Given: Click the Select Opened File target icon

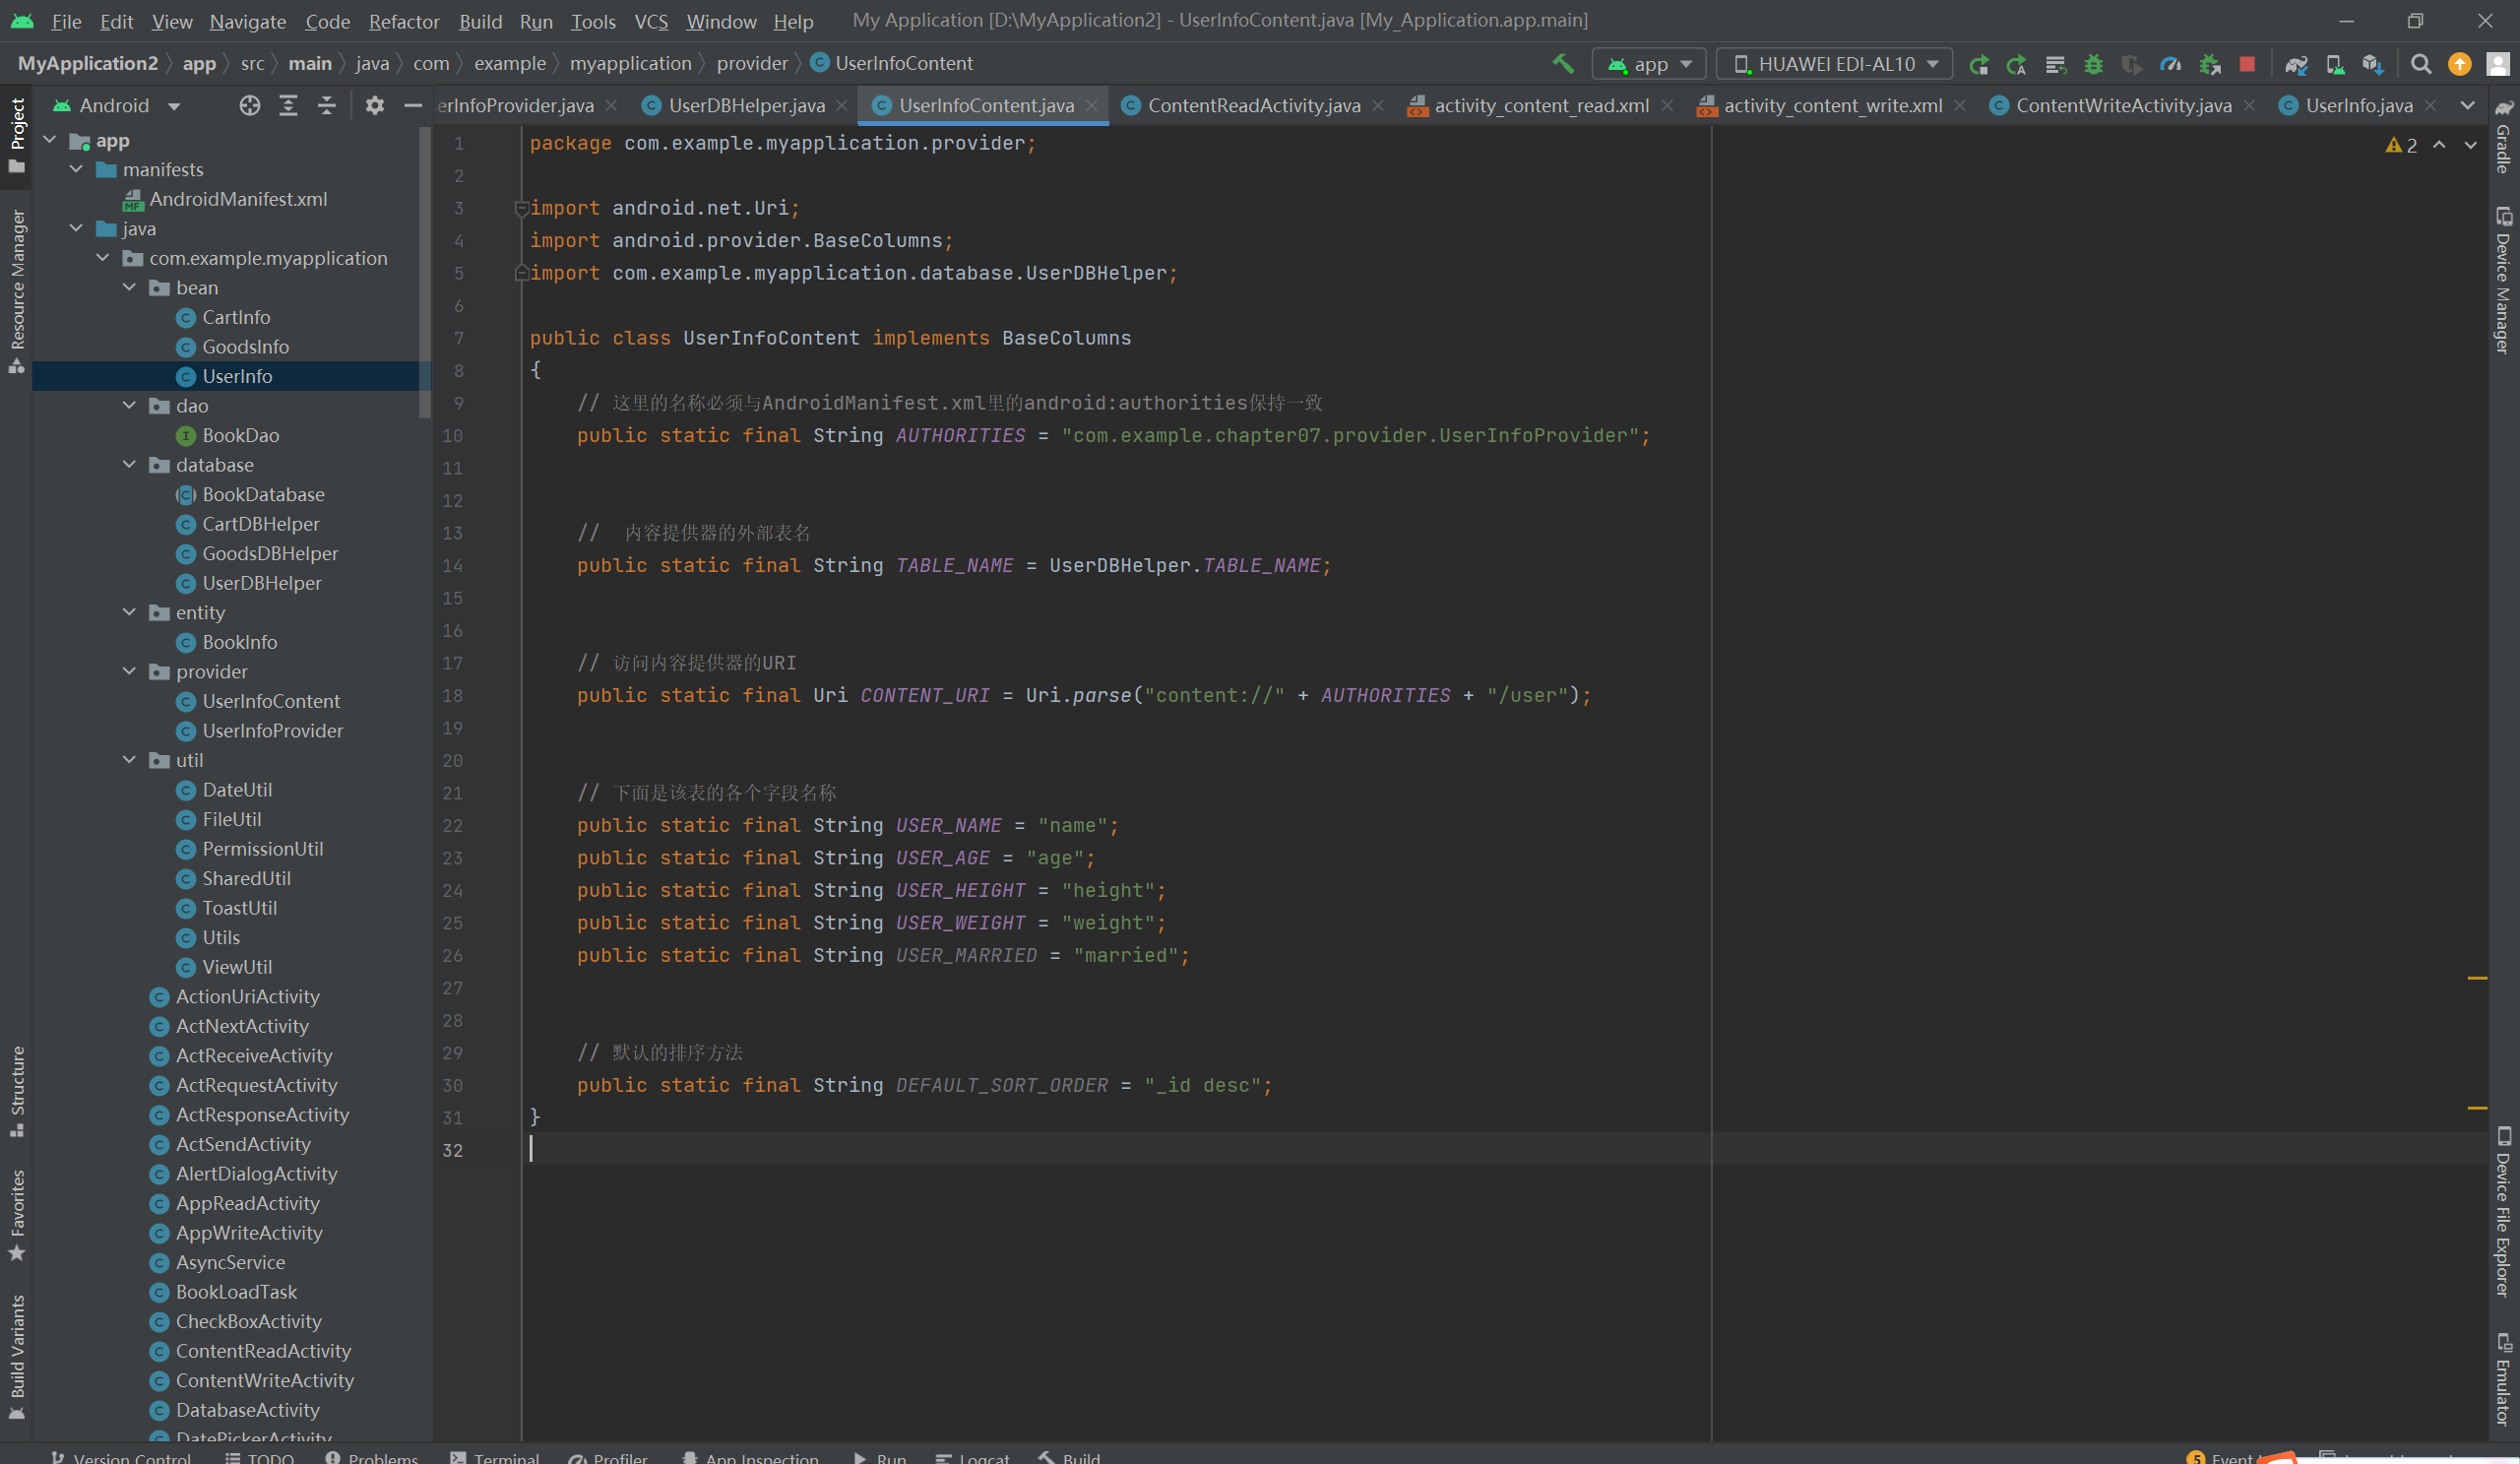Looking at the screenshot, I should (x=249, y=106).
